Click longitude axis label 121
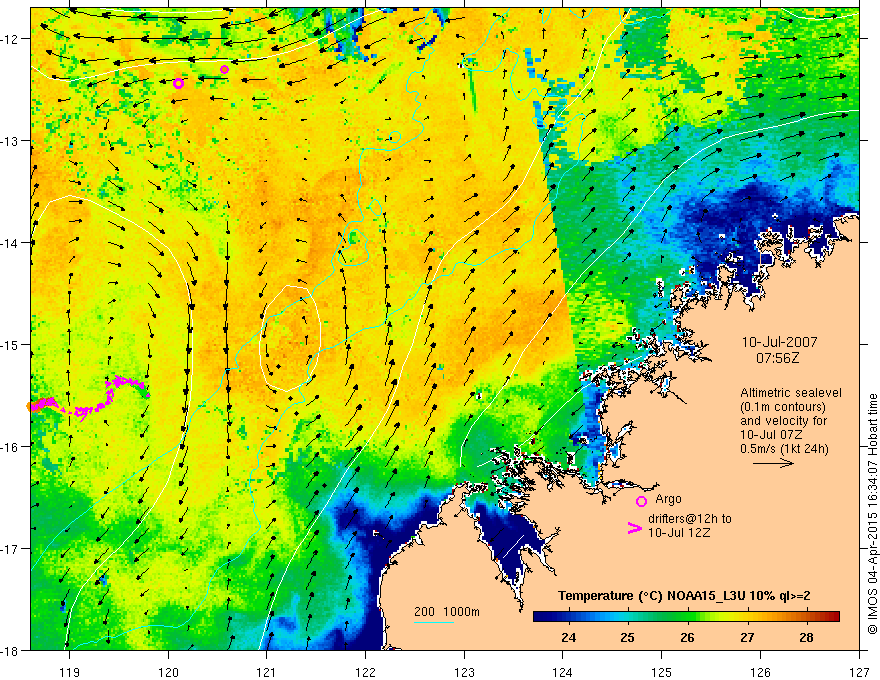This screenshot has height=680, width=880. point(267,672)
